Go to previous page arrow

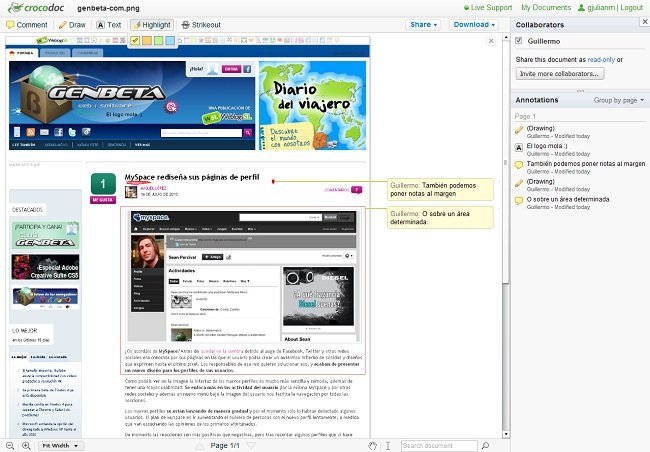200,446
